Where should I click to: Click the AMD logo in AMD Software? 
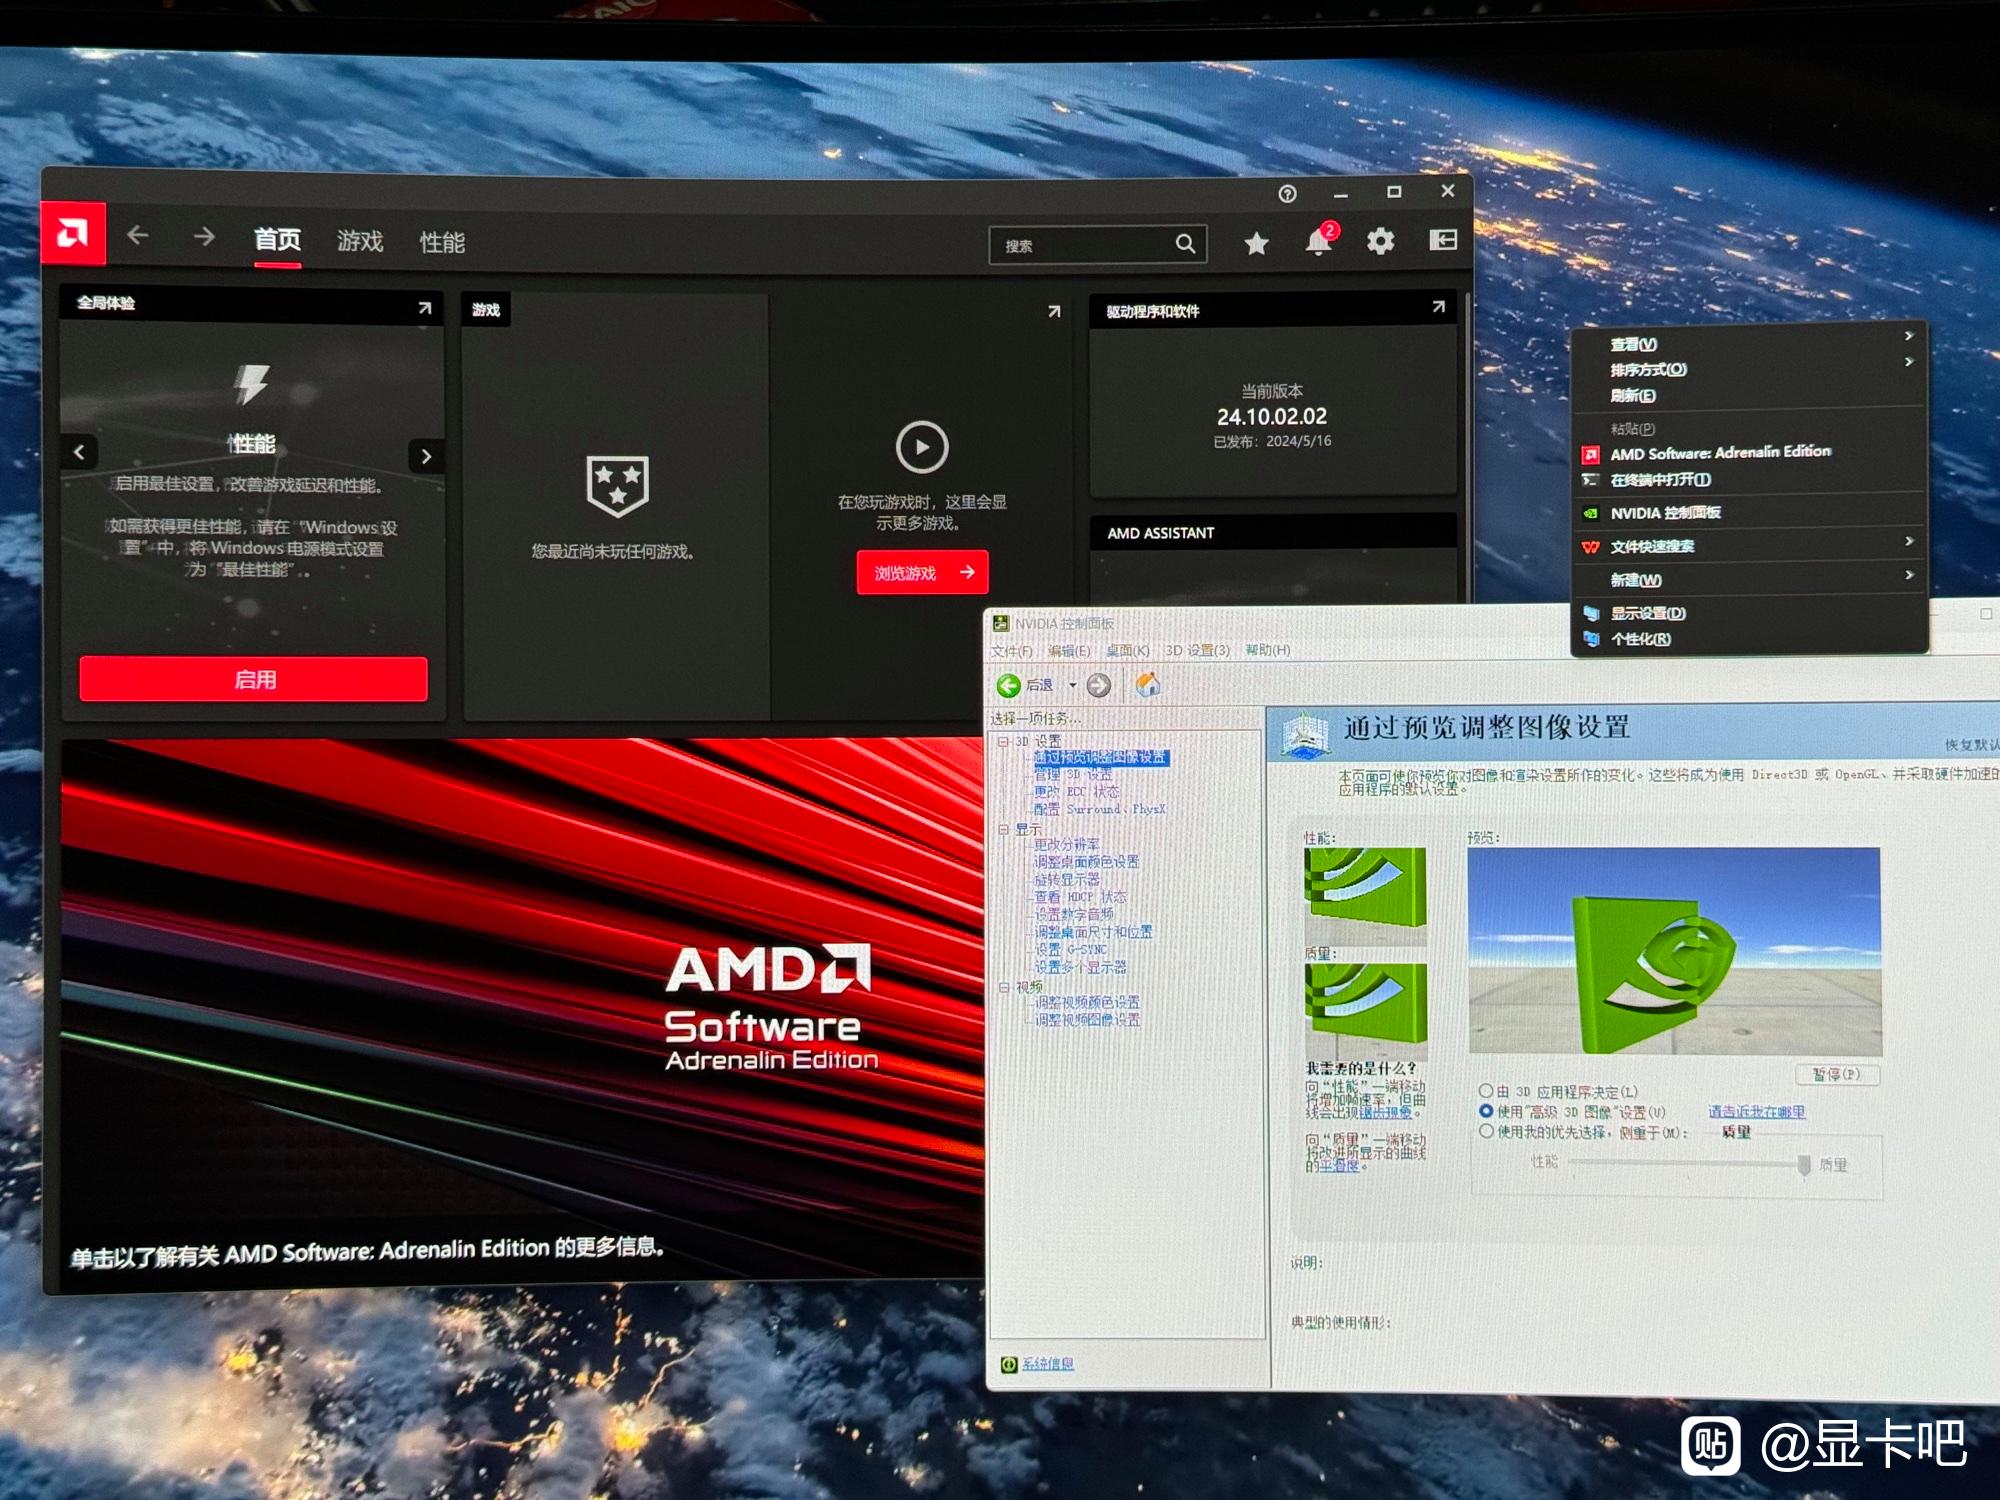click(73, 234)
